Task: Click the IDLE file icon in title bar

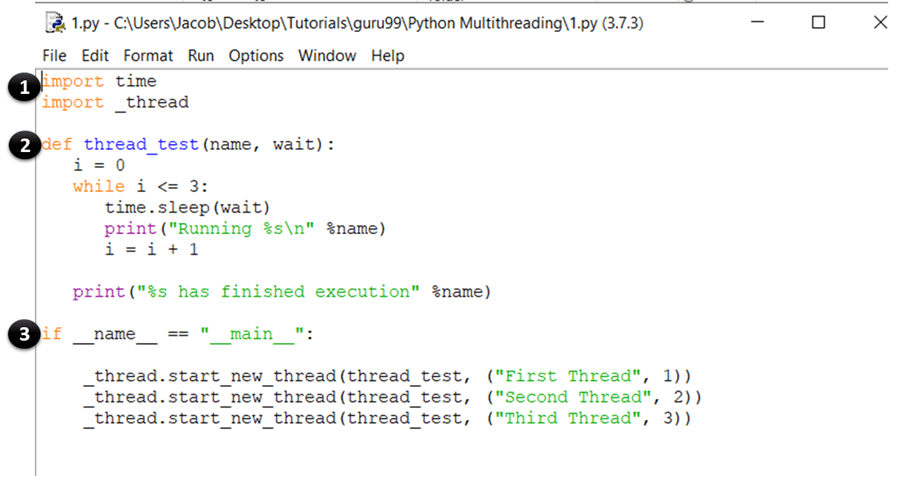Action: (56, 23)
